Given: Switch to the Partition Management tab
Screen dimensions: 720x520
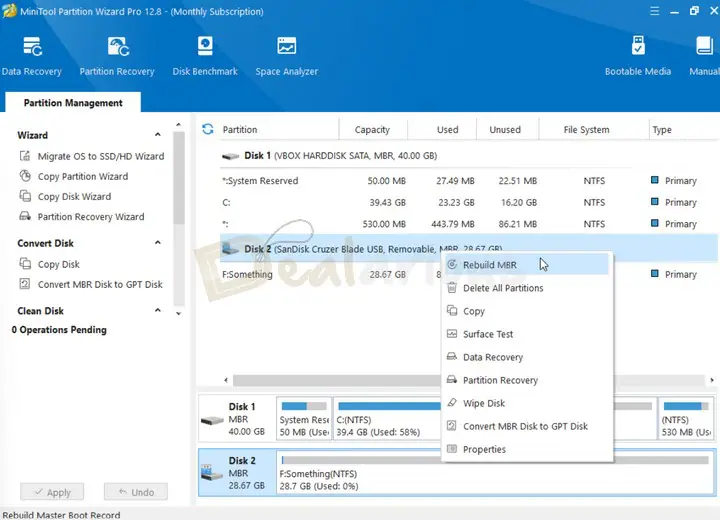Looking at the screenshot, I should [x=73, y=103].
